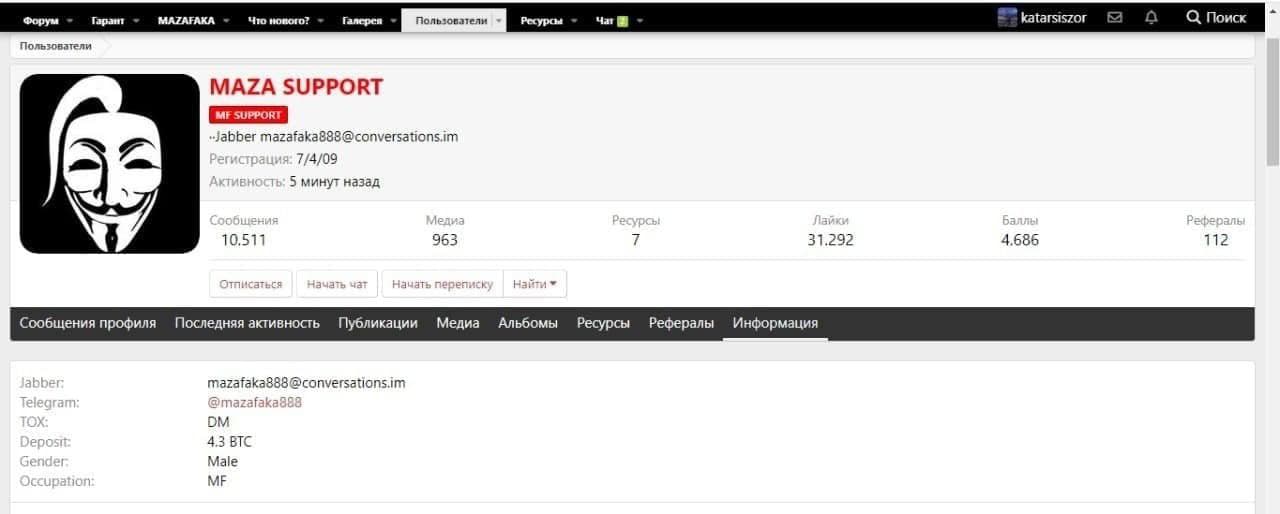Click the Отписаться button

click(x=251, y=284)
